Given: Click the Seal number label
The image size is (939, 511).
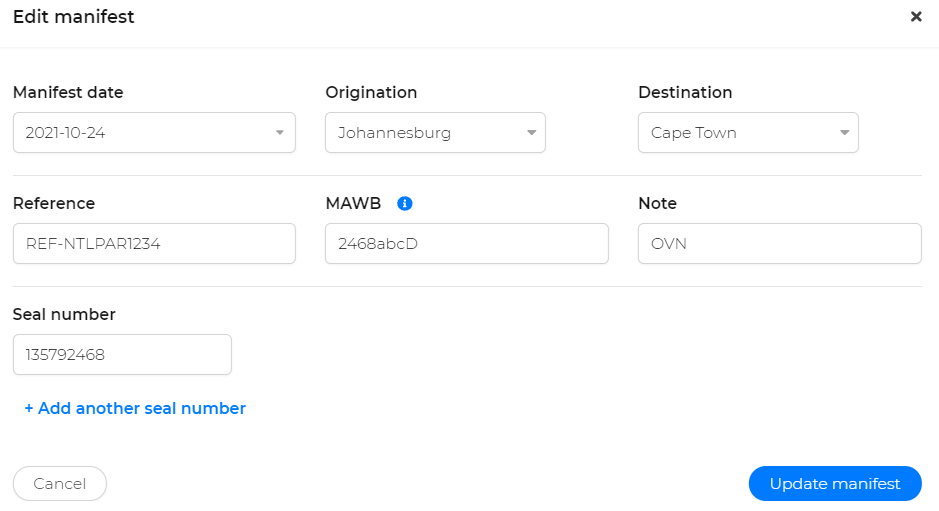Looking at the screenshot, I should click(64, 315).
